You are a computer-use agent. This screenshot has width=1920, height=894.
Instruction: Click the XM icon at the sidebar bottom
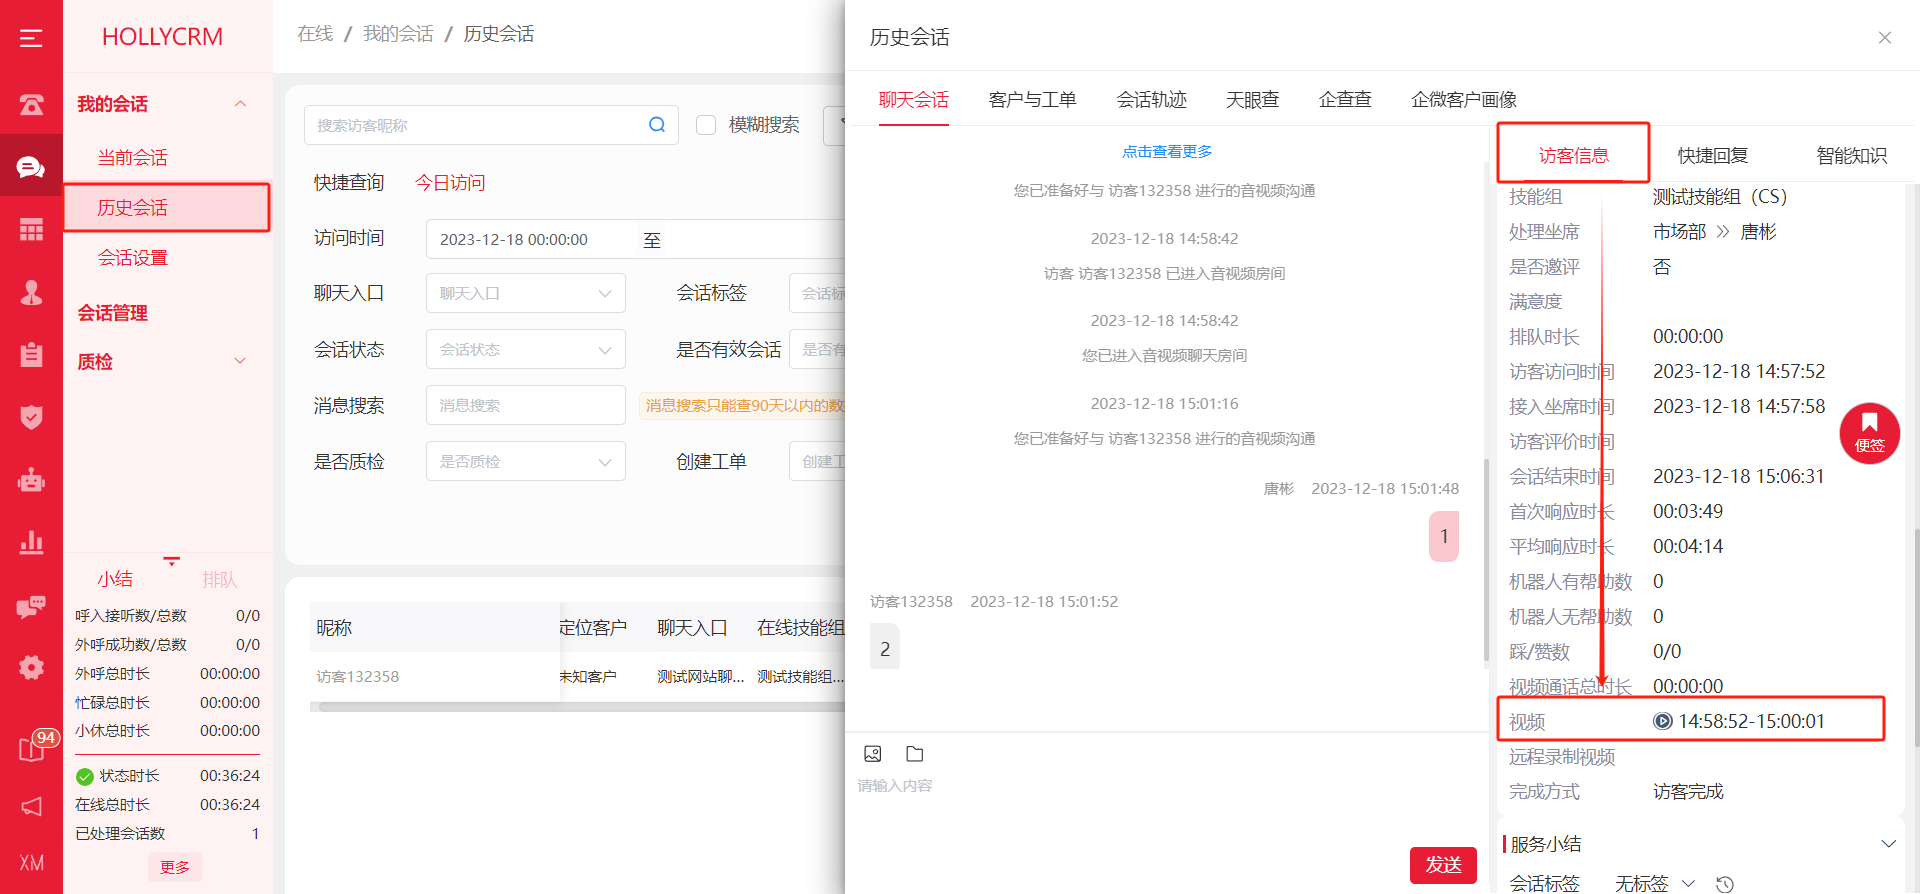(31, 862)
